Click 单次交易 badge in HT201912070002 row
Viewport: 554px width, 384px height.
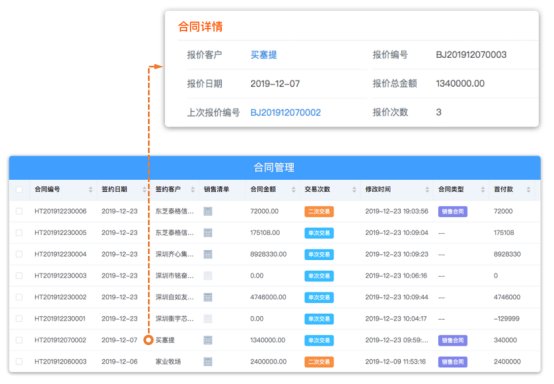point(319,341)
